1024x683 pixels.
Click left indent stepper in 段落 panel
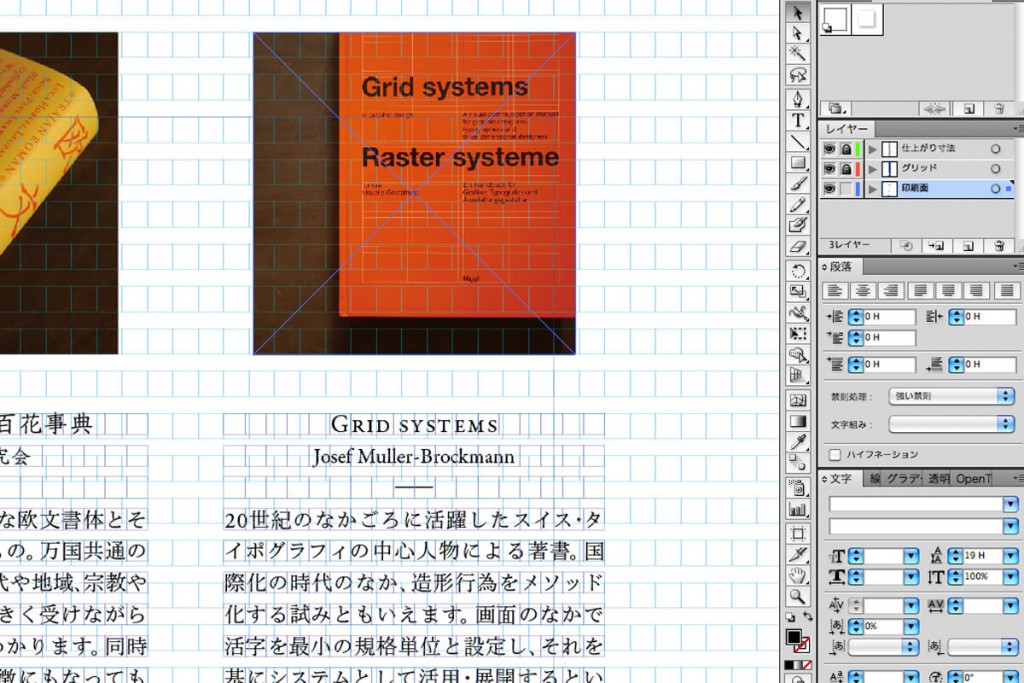(856, 317)
